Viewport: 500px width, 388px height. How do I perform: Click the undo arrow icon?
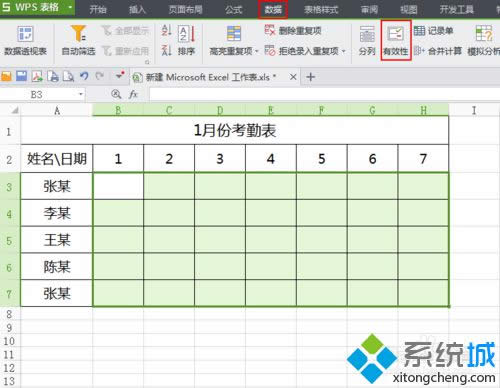(84, 76)
